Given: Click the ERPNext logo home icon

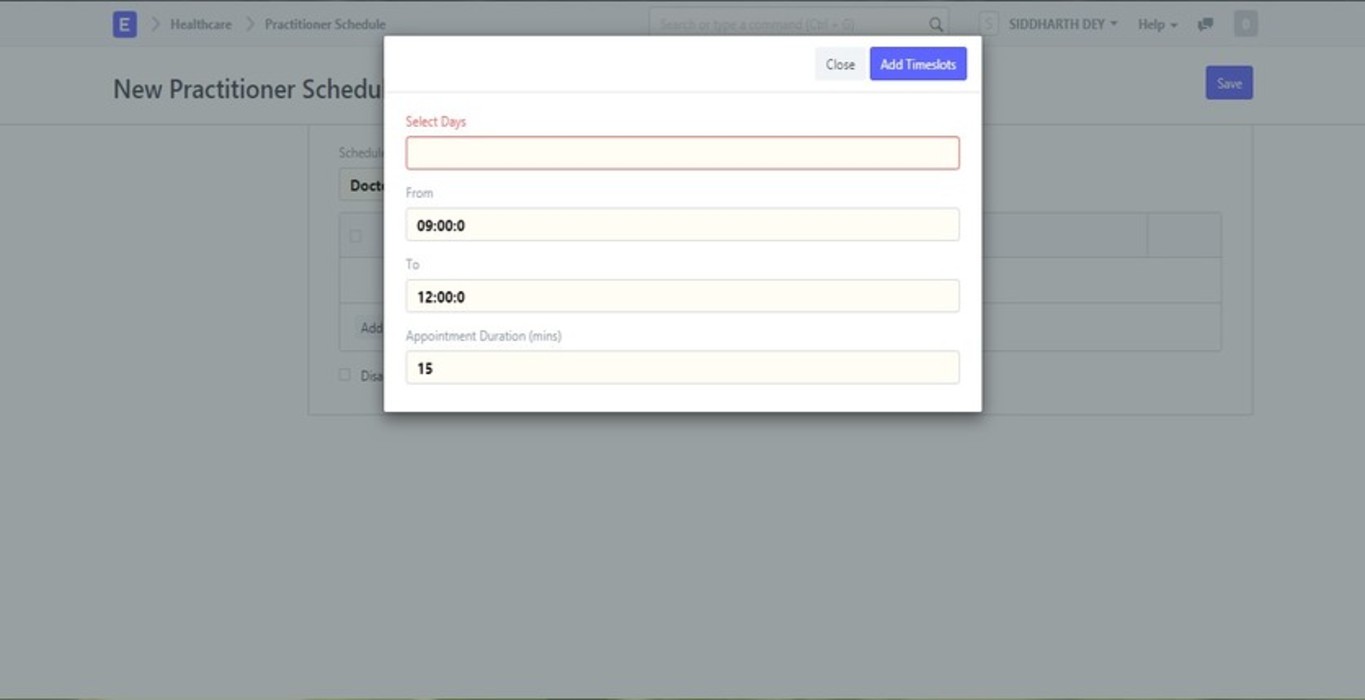Looking at the screenshot, I should [x=124, y=24].
